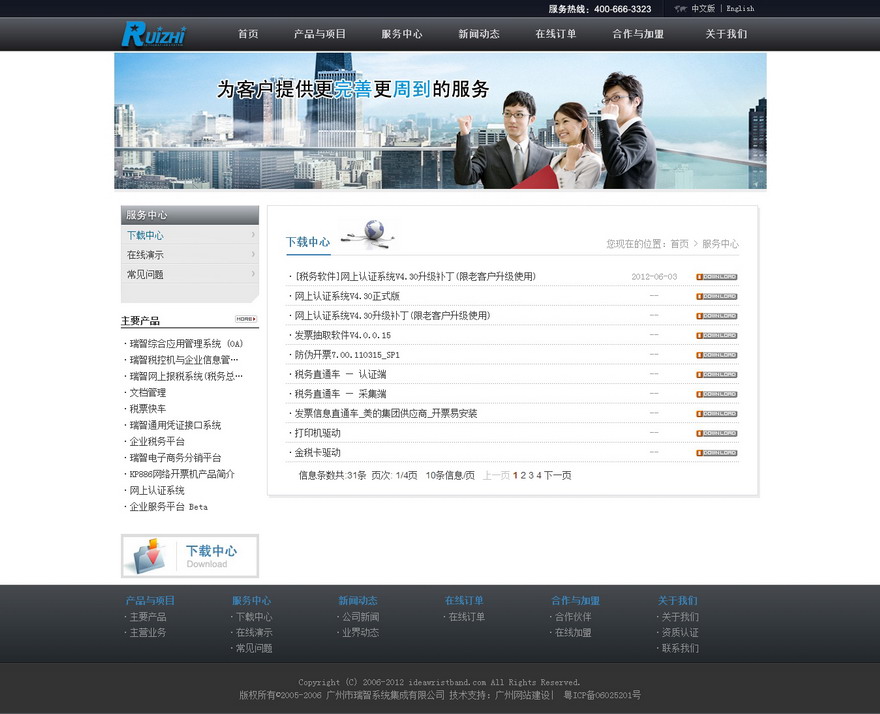Click download icon for 发票抽取软件V4.0.0.15
The image size is (880, 714).
716,335
